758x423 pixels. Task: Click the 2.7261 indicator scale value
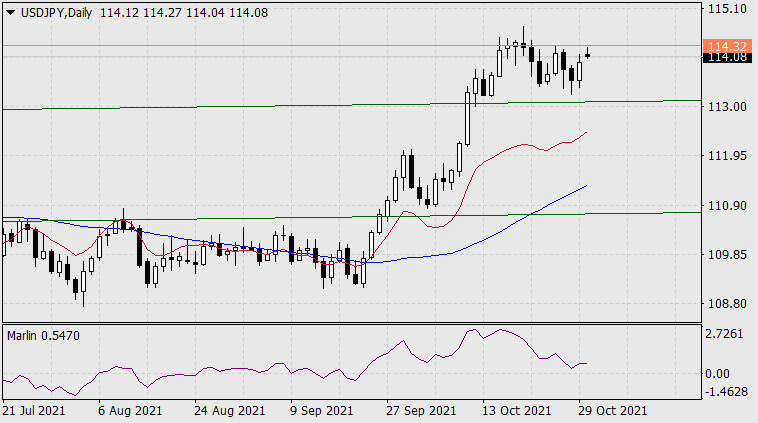(724, 334)
